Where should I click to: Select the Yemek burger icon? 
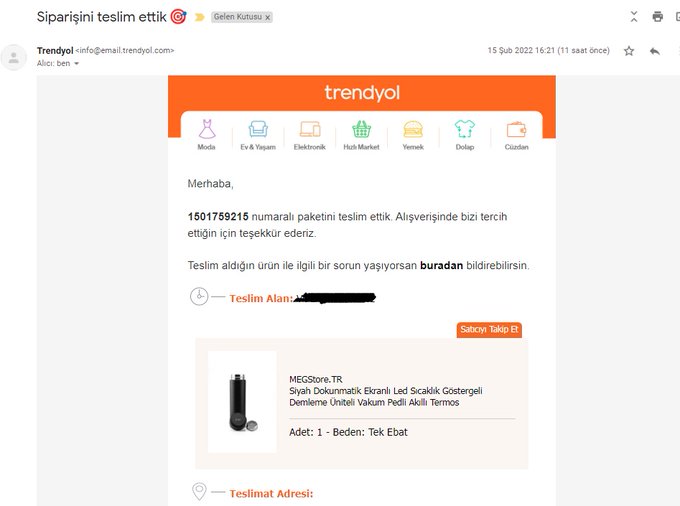point(413,129)
